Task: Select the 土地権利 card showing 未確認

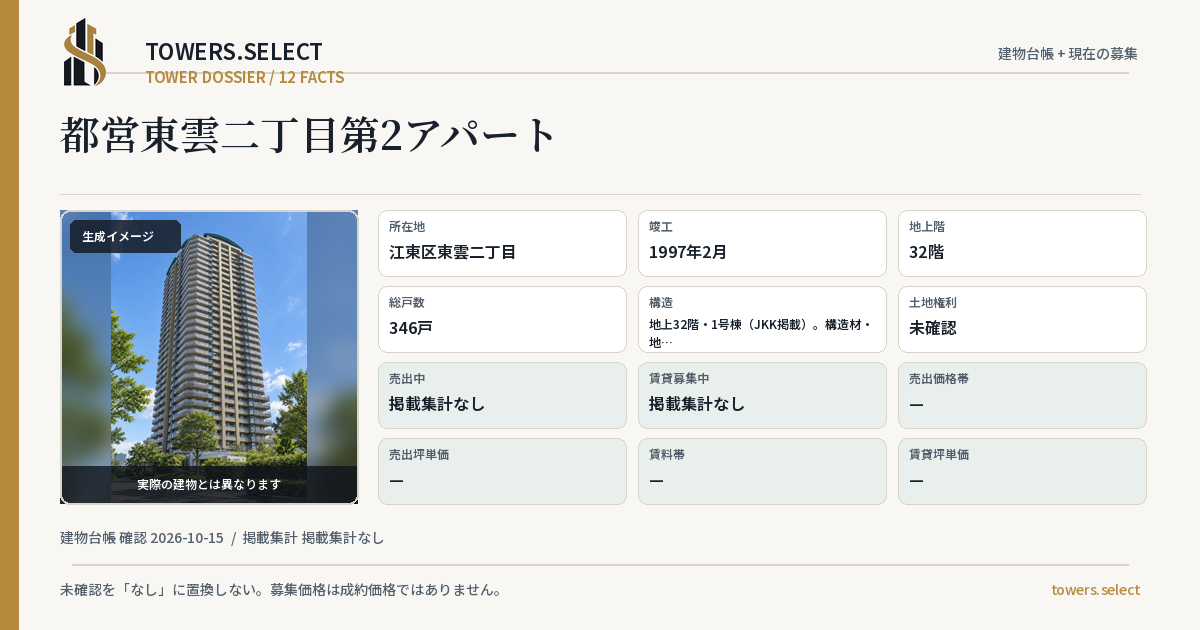Action: (x=1022, y=319)
